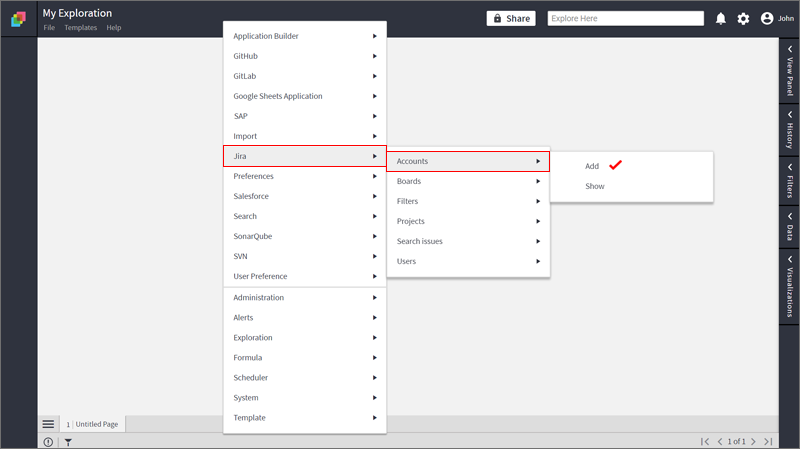Open GitHub submenu
The height and width of the screenshot is (449, 800).
(x=305, y=56)
